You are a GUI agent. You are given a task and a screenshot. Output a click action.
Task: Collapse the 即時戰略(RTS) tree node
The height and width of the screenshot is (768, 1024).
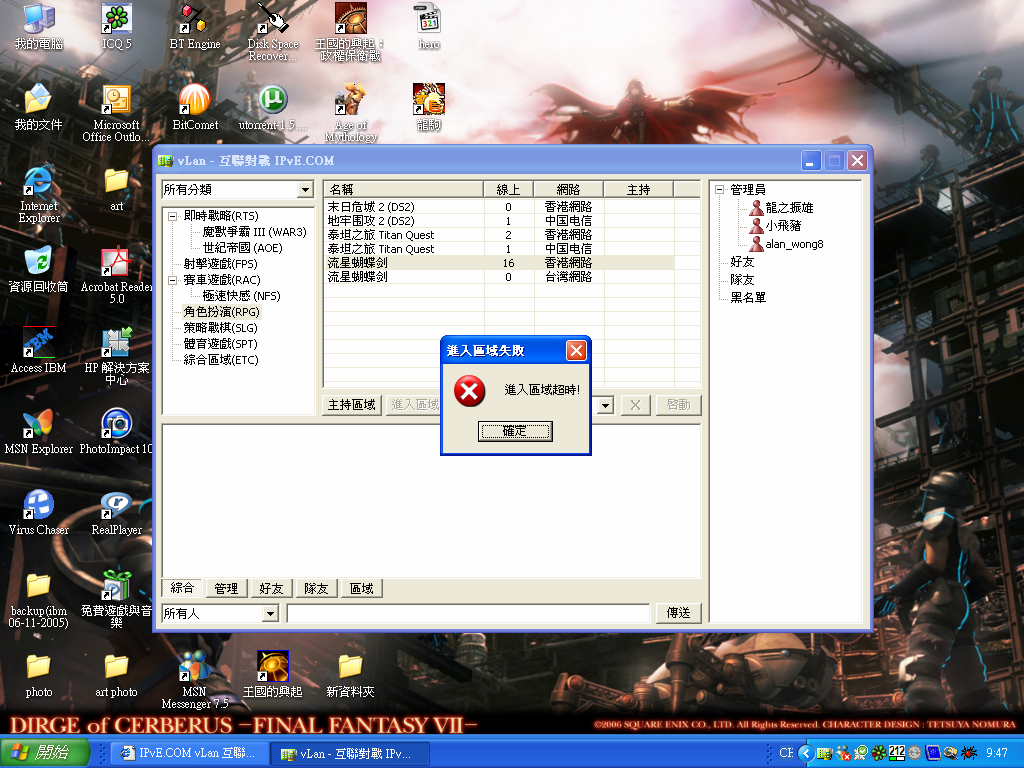coord(172,216)
